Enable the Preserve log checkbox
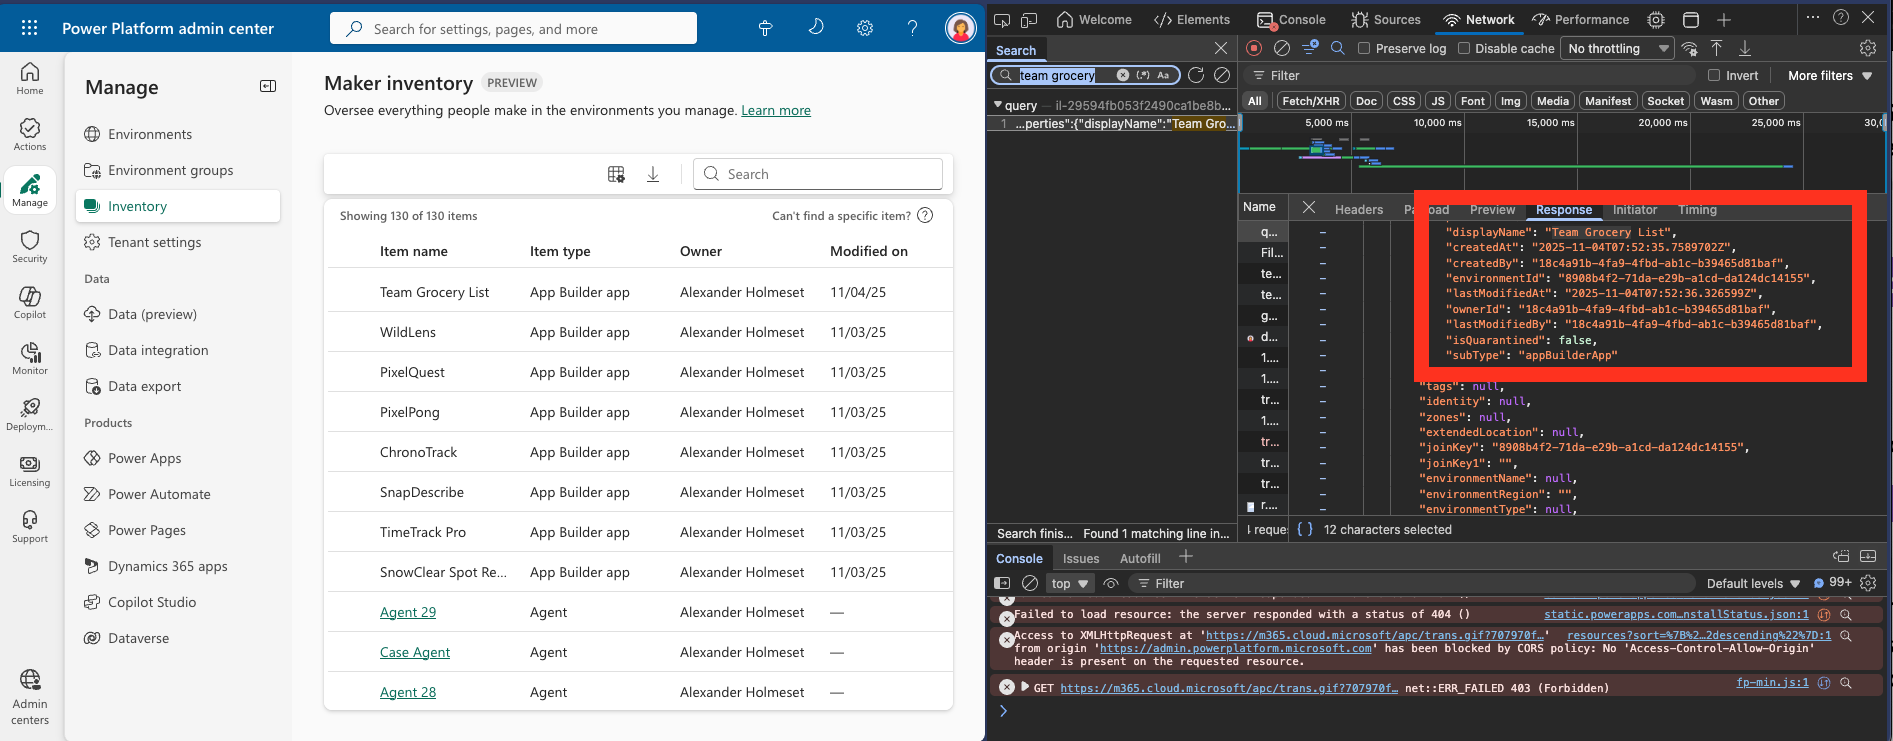Viewport: 1893px width, 741px height. [x=1364, y=48]
